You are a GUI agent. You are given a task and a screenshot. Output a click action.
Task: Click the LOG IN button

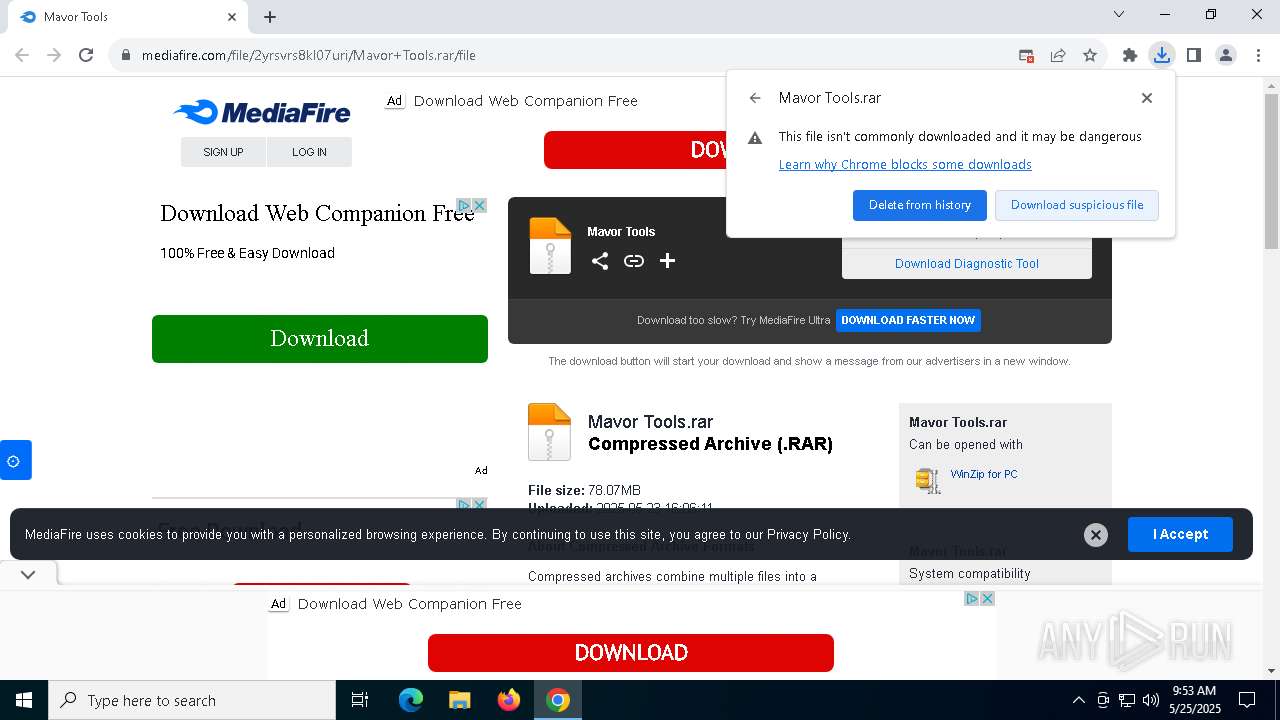pos(309,152)
